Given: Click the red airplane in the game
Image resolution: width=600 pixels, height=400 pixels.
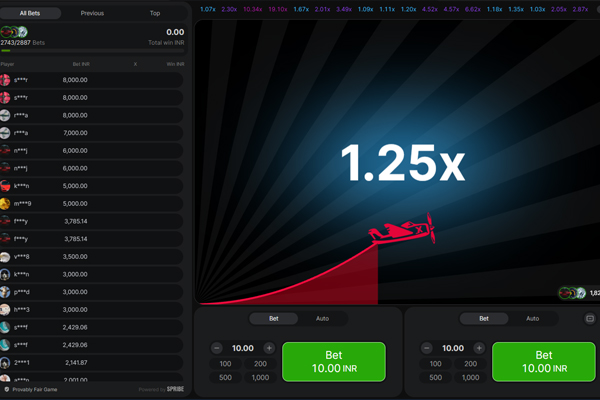Looking at the screenshot, I should point(402,232).
